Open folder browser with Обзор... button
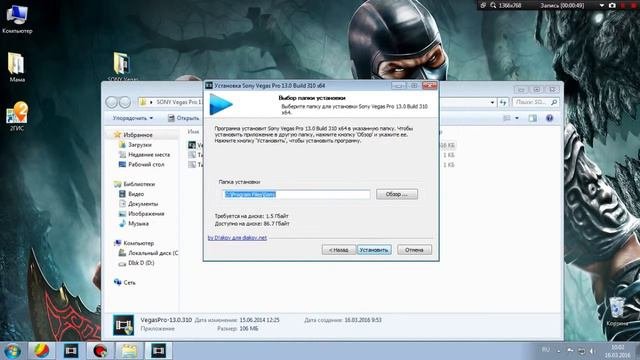The width and height of the screenshot is (640, 360). (397, 194)
